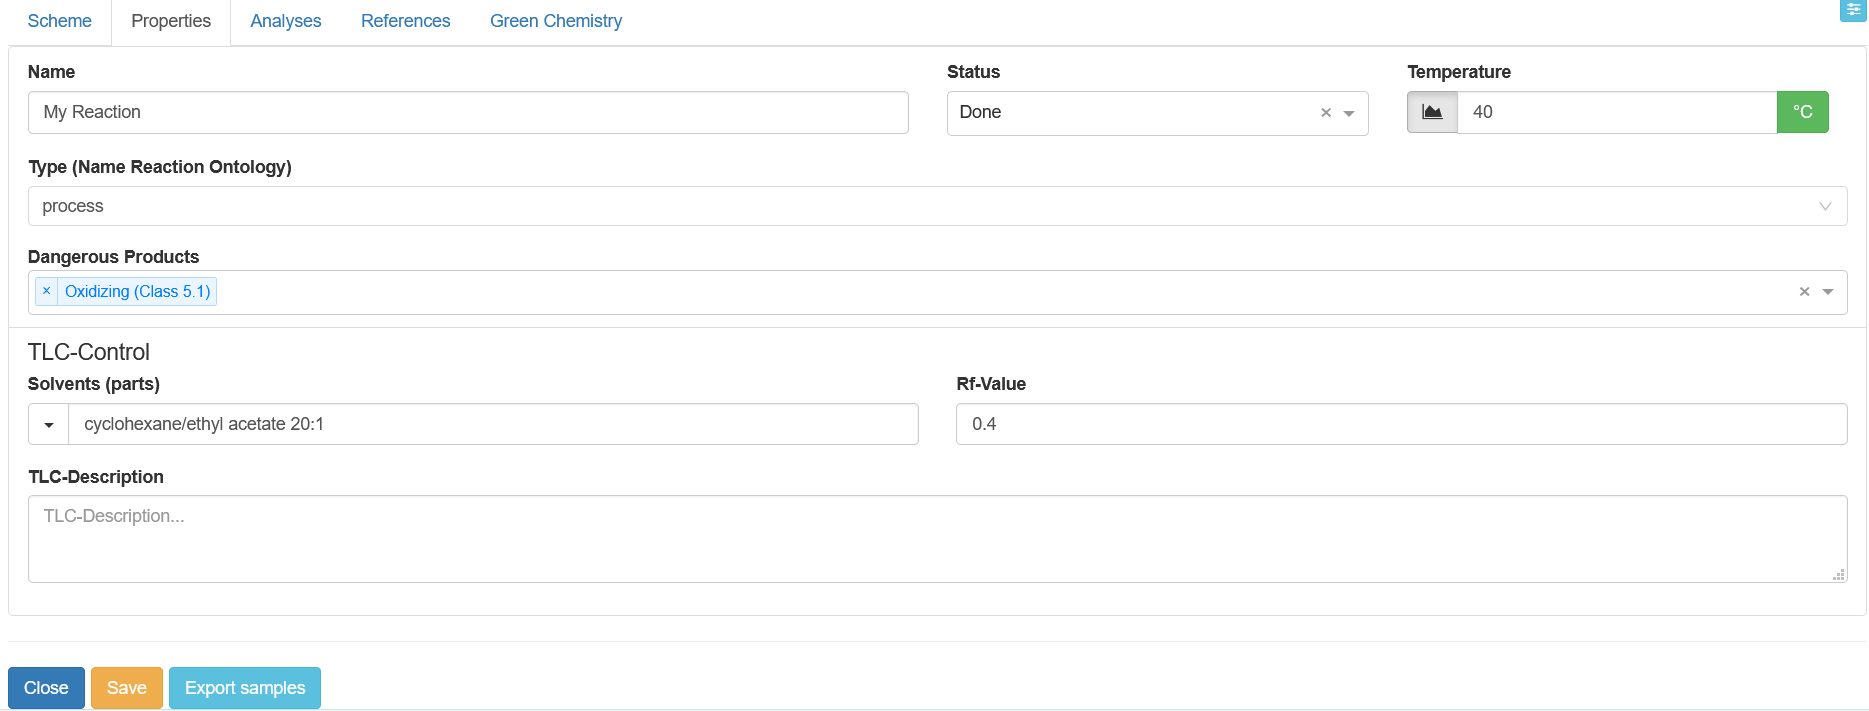Viewport: 1869px width, 711px height.
Task: Click the Export samples button
Action: [245, 688]
